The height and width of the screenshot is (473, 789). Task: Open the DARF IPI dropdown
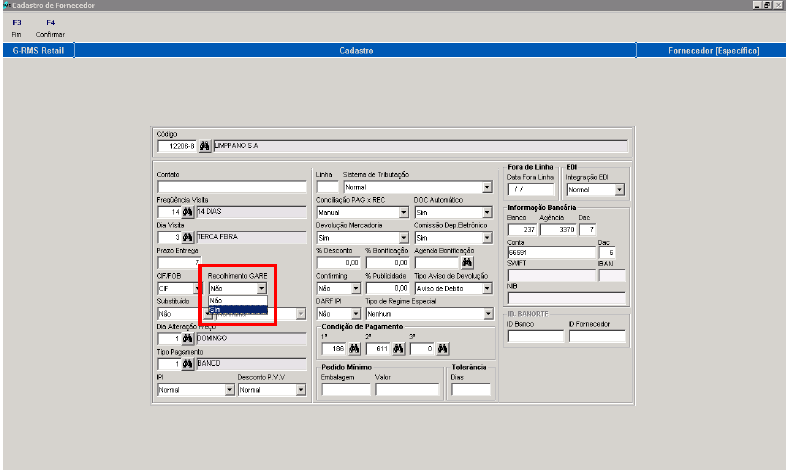click(356, 313)
